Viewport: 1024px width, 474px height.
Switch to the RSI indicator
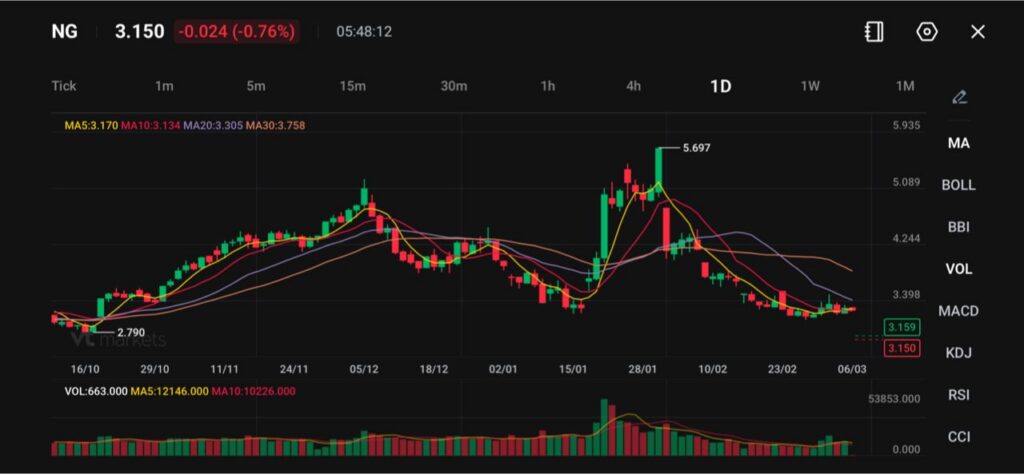[x=958, y=395]
